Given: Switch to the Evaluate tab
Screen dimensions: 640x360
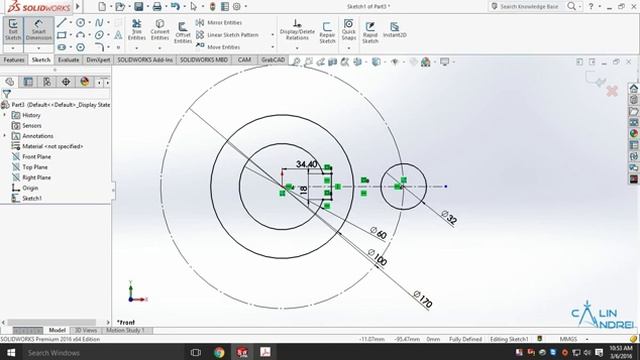Looking at the screenshot, I should tap(68, 60).
